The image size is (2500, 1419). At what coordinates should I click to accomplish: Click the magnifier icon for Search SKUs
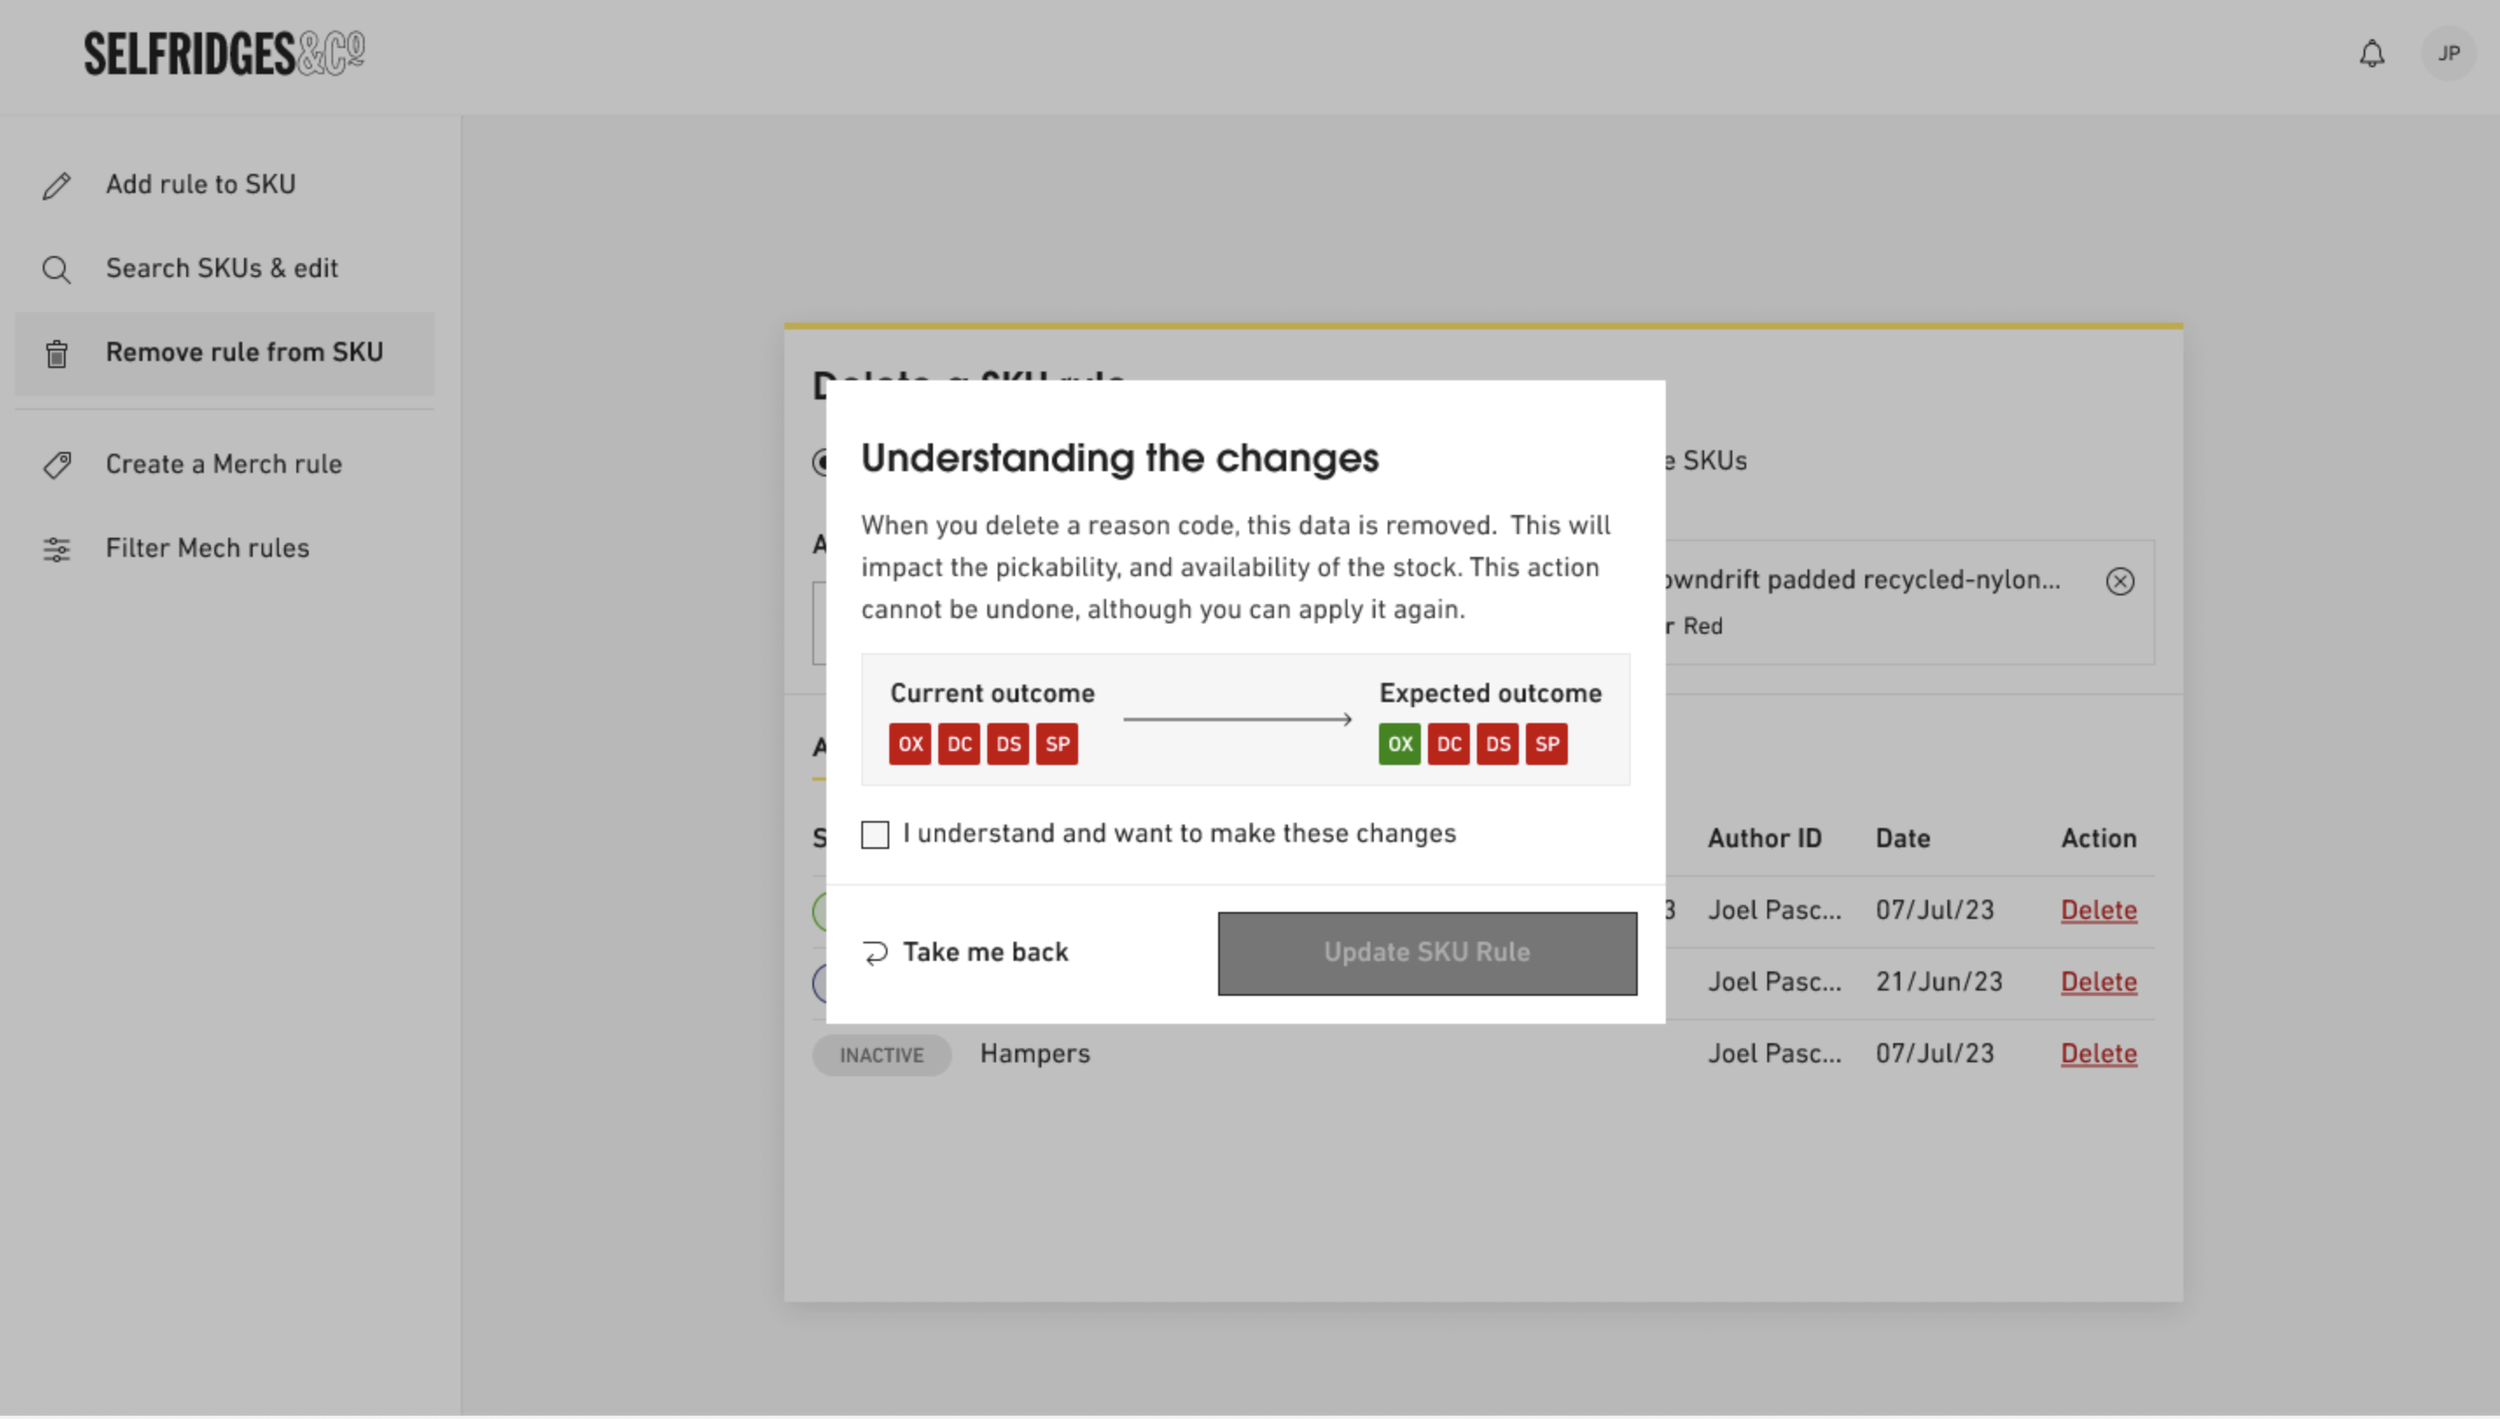click(x=57, y=270)
